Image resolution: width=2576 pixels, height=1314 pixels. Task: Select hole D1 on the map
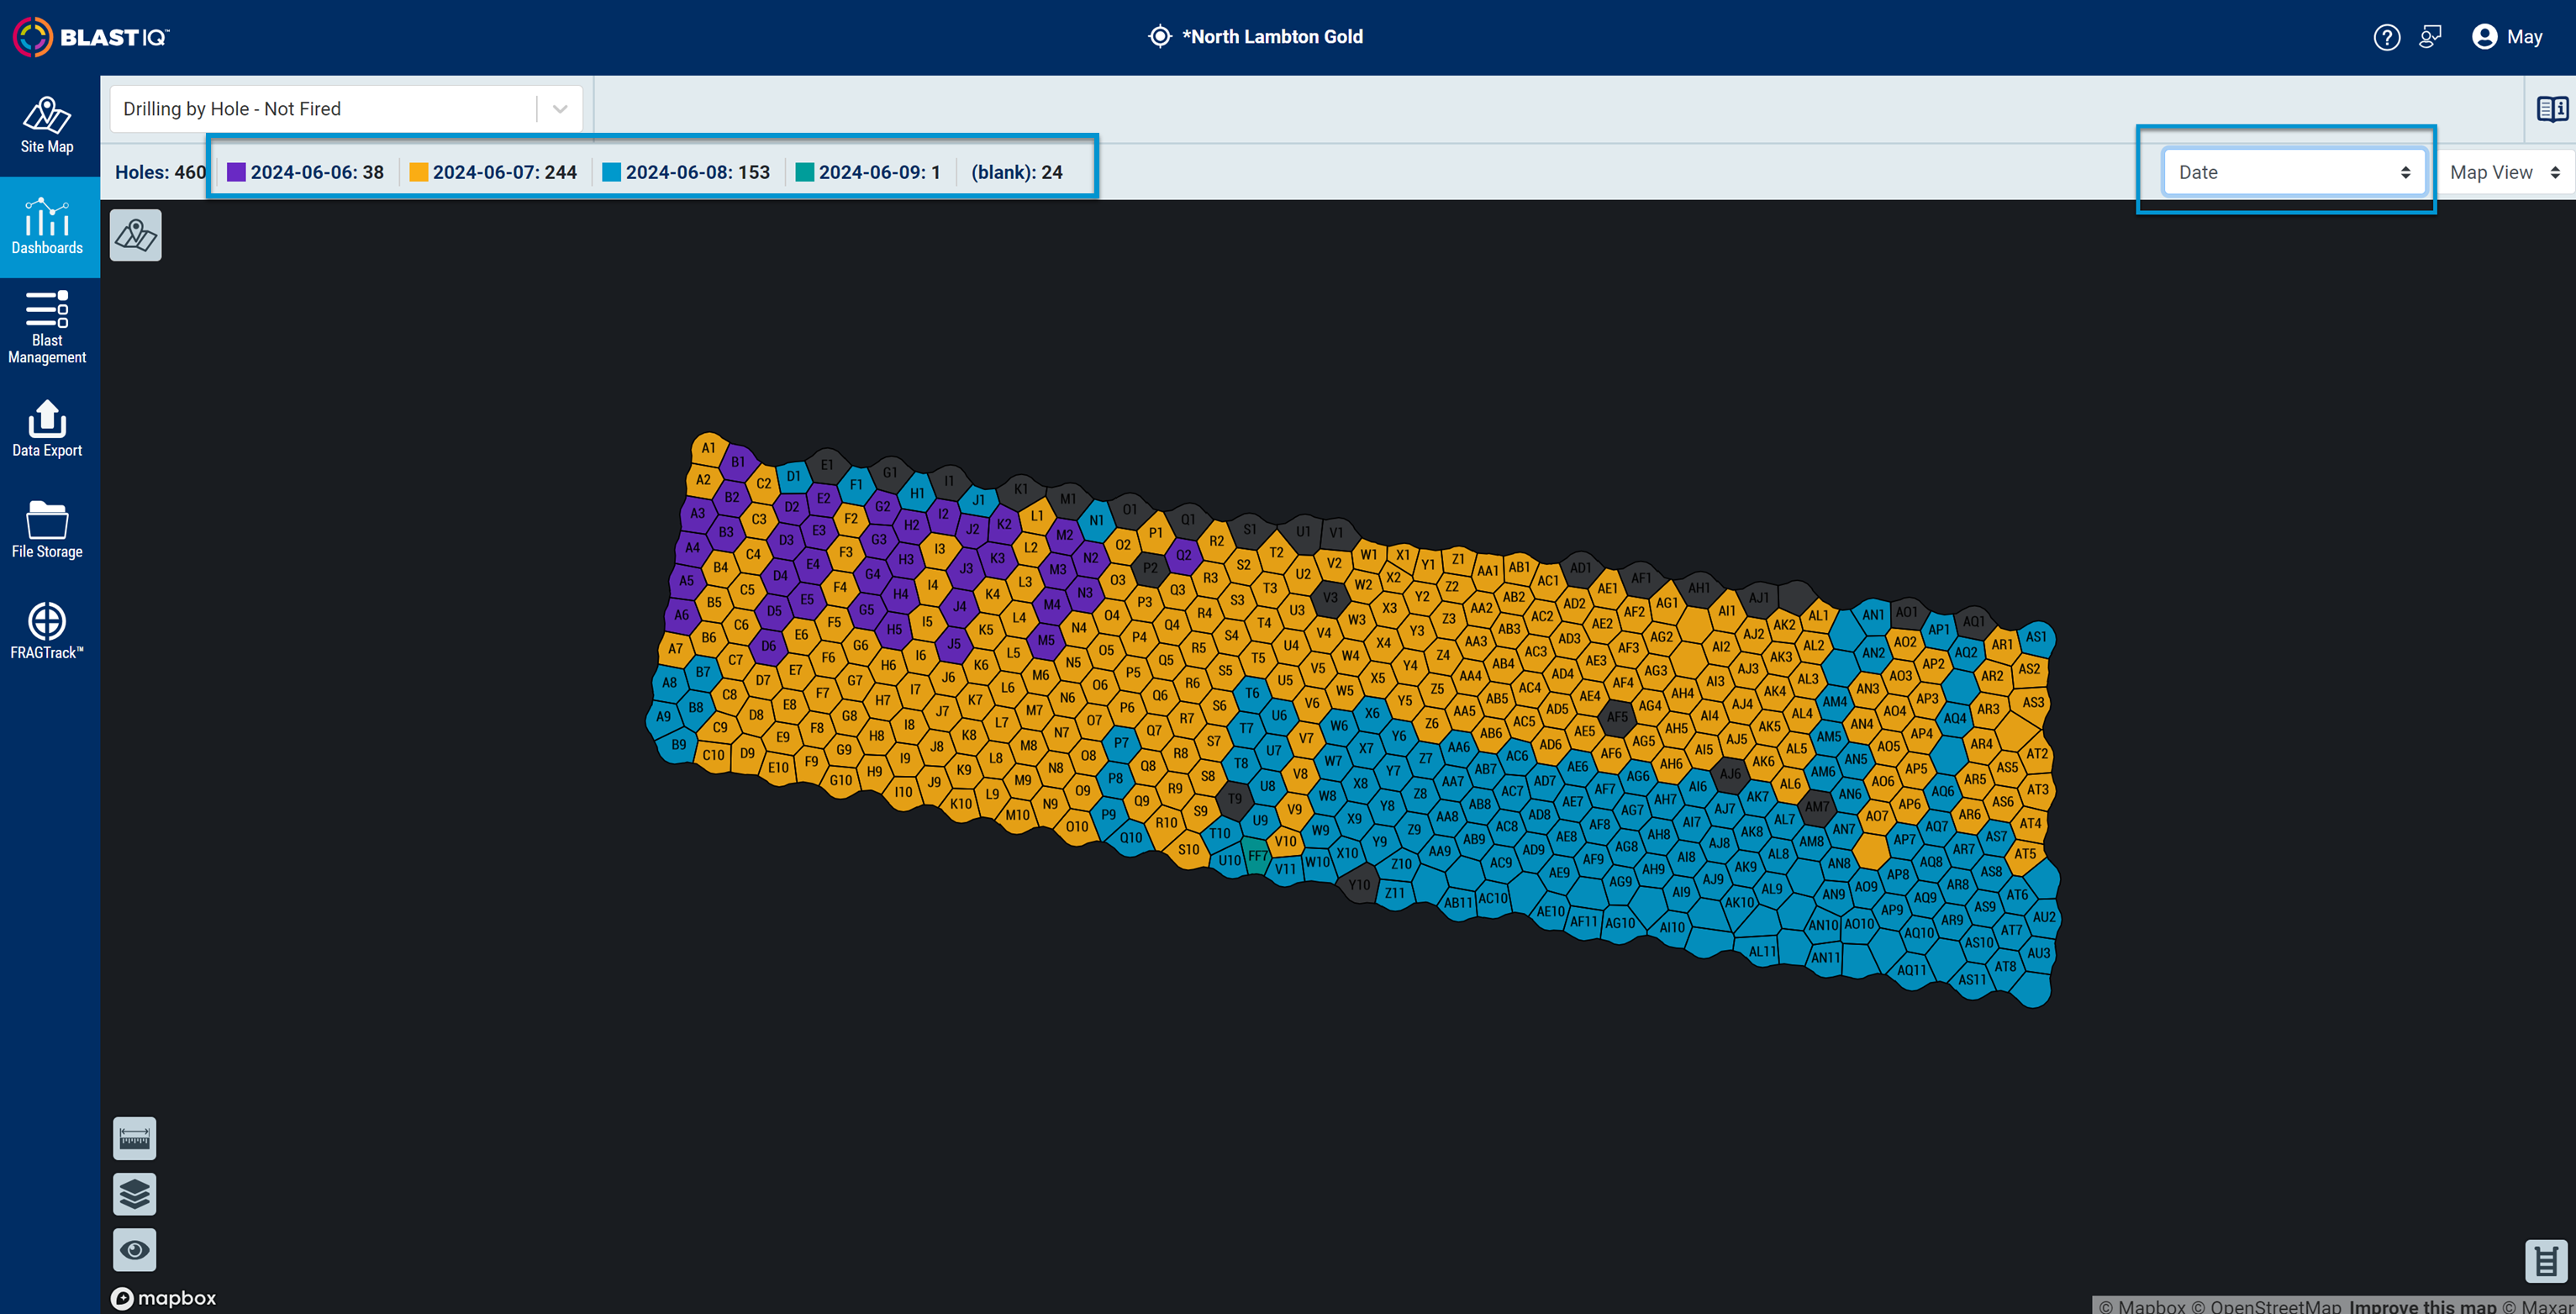(x=793, y=476)
